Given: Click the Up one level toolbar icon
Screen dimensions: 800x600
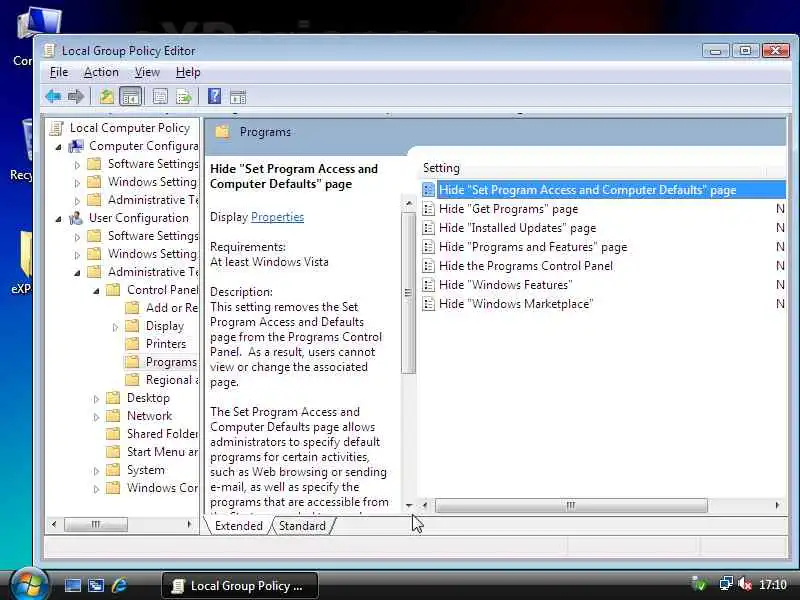Looking at the screenshot, I should pyautogui.click(x=106, y=96).
